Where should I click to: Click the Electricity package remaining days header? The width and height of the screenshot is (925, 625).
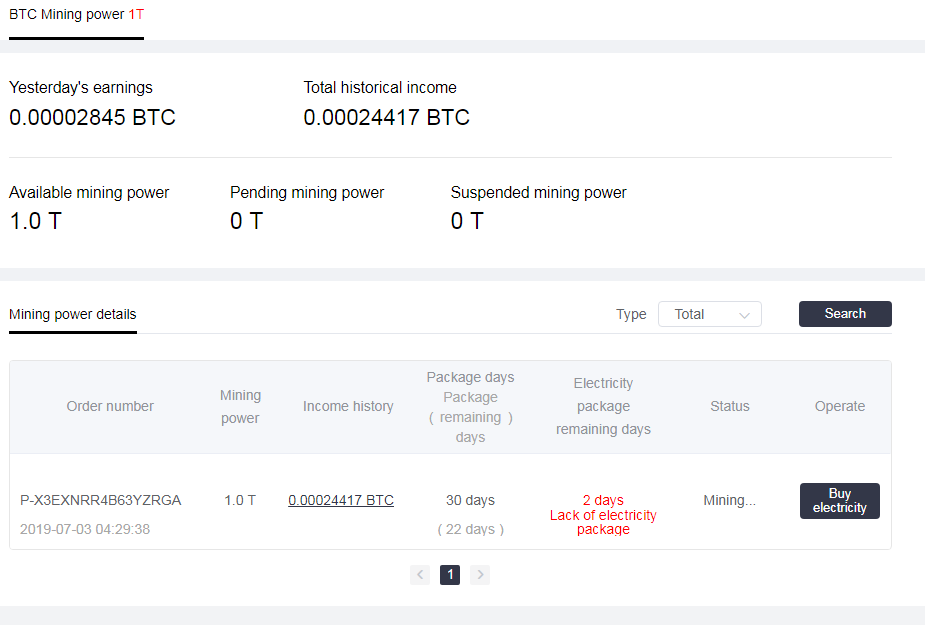tap(603, 406)
